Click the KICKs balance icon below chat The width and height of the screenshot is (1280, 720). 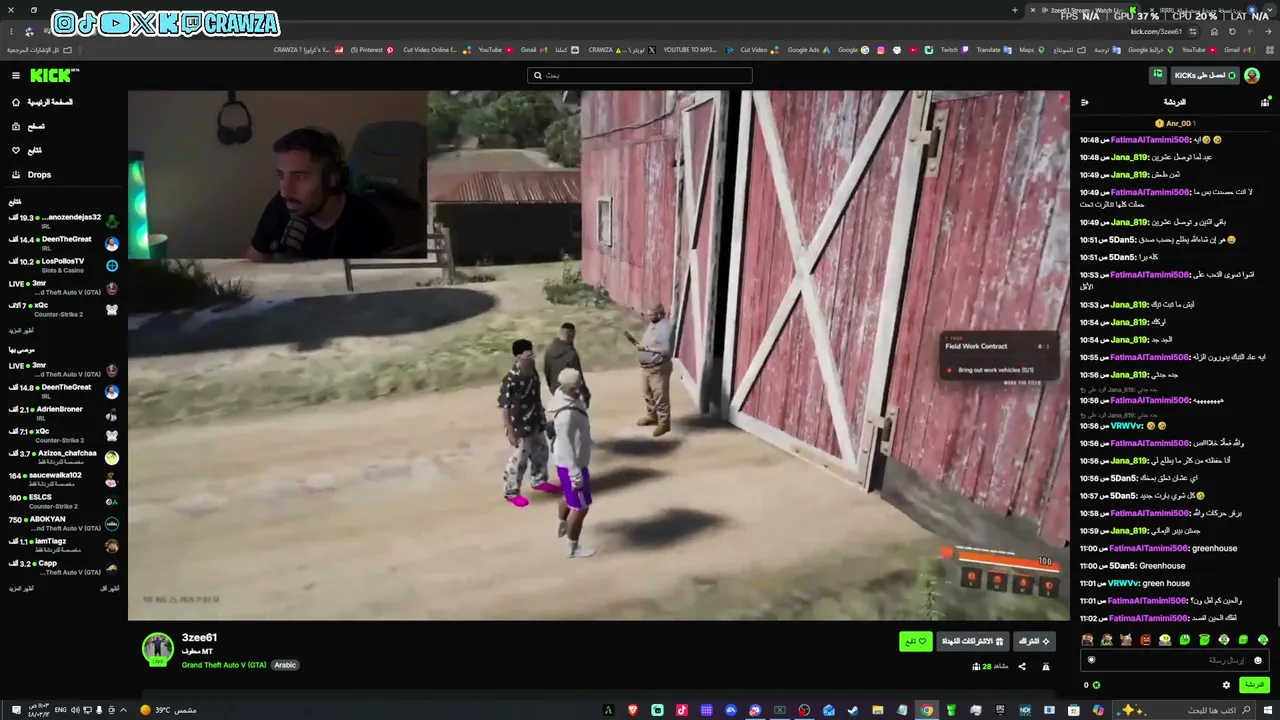[x=1096, y=685]
